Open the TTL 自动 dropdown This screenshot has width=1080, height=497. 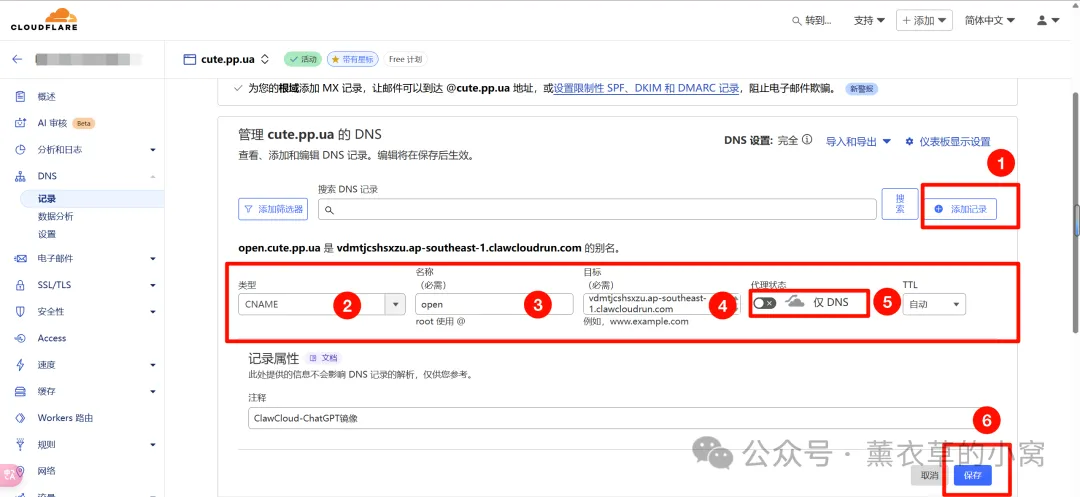pyautogui.click(x=934, y=304)
